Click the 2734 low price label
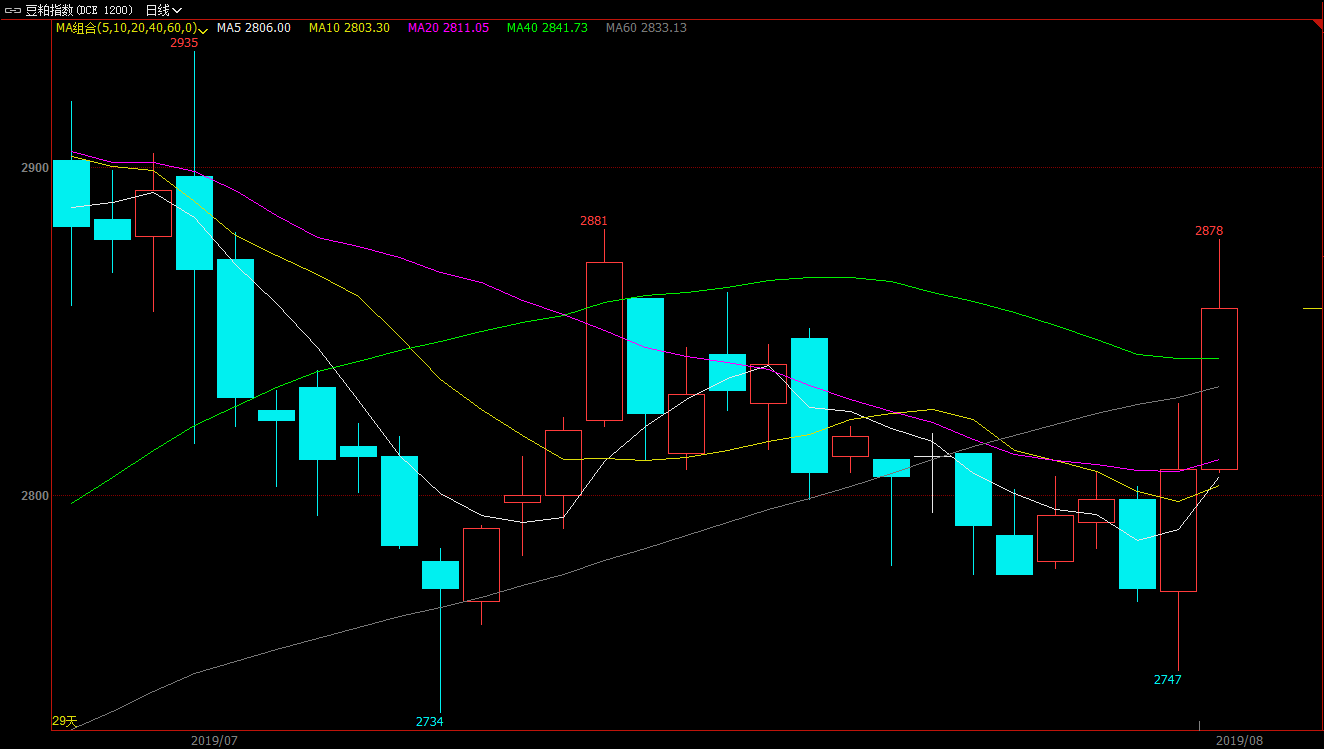This screenshot has height=749, width=1324. point(430,722)
